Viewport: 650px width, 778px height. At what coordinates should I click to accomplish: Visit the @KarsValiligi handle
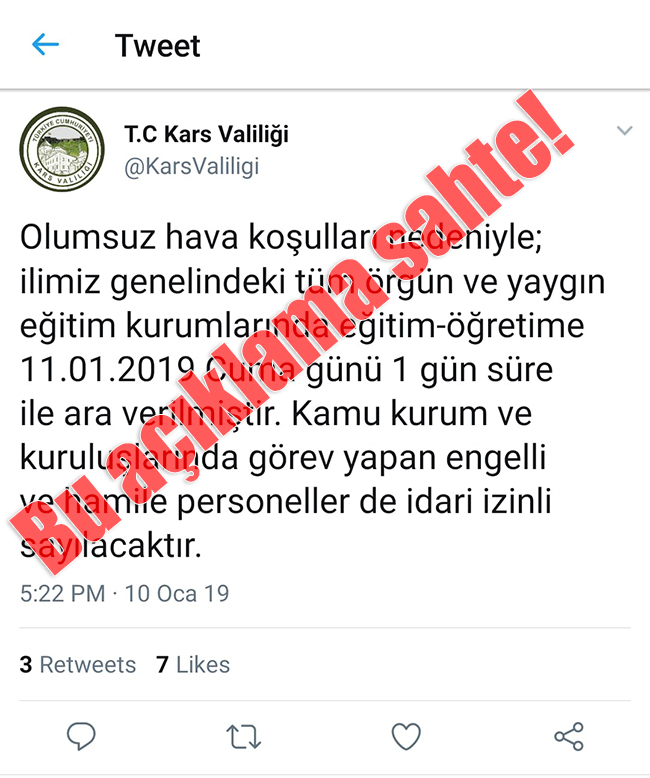coord(192,166)
